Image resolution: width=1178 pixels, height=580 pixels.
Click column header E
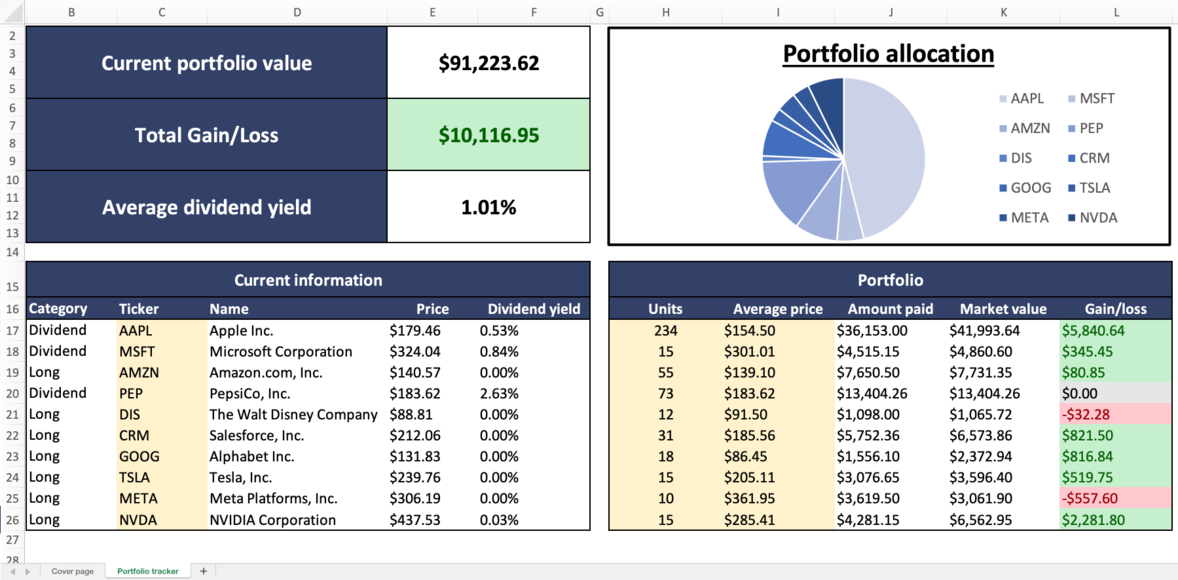432,13
